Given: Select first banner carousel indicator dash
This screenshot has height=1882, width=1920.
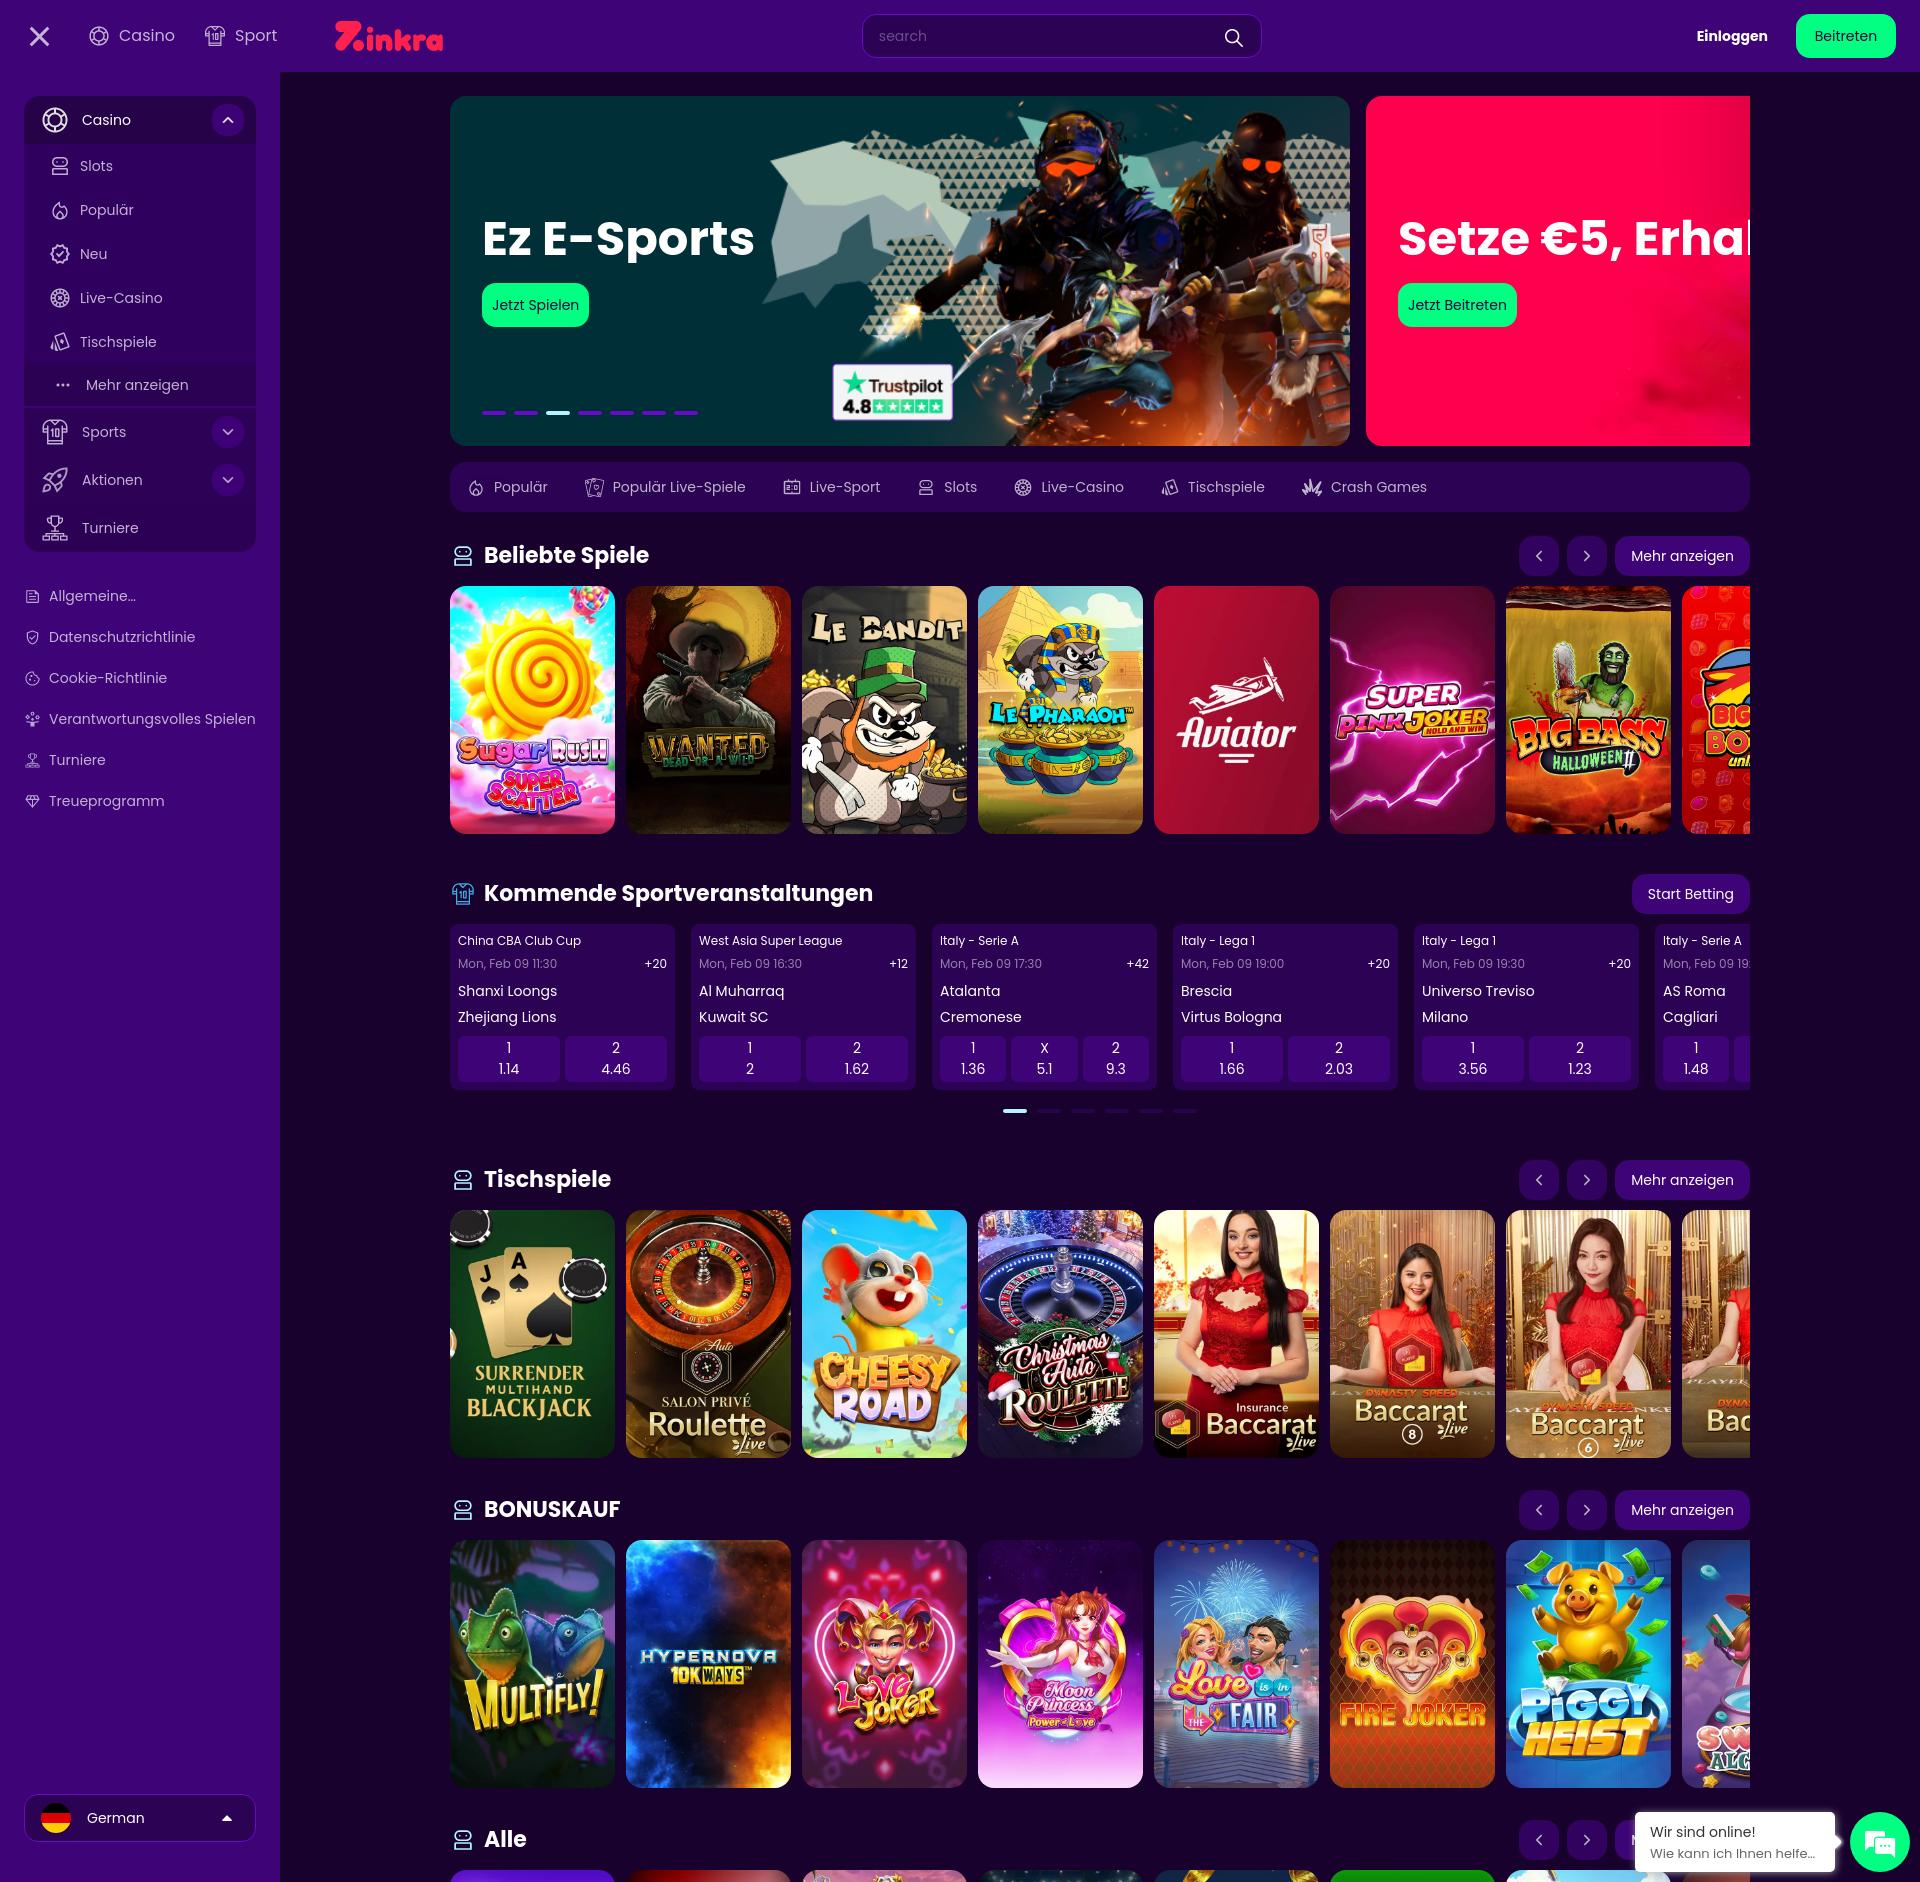Looking at the screenshot, I should [494, 412].
